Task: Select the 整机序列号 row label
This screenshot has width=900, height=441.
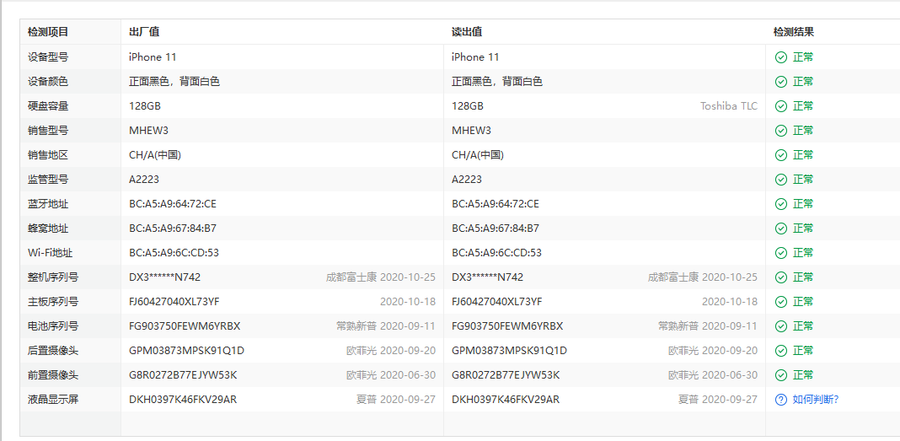Action: click(53, 277)
